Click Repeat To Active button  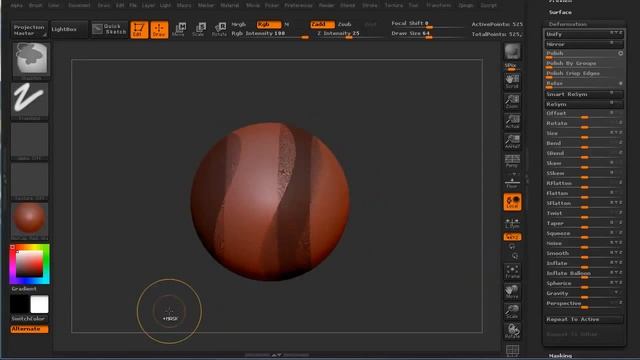click(x=584, y=320)
